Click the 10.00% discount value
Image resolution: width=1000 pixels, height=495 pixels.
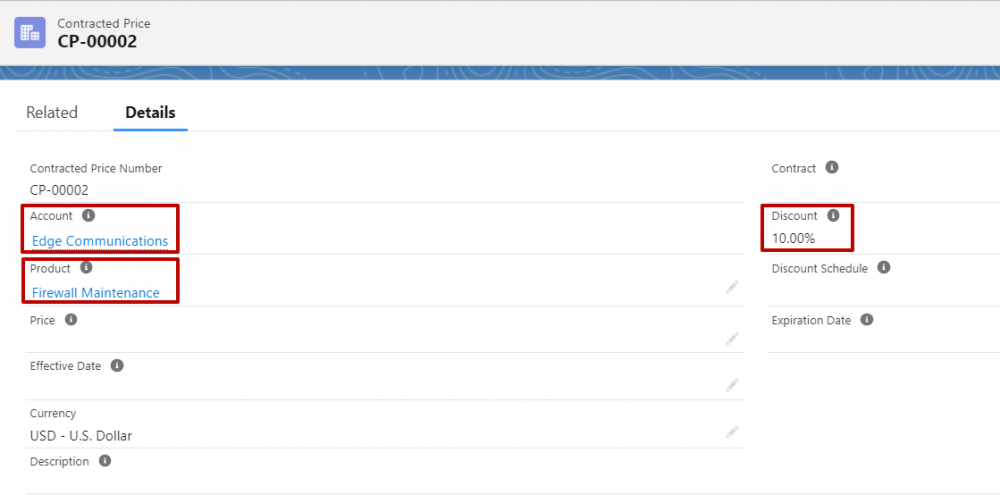pyautogui.click(x=793, y=239)
